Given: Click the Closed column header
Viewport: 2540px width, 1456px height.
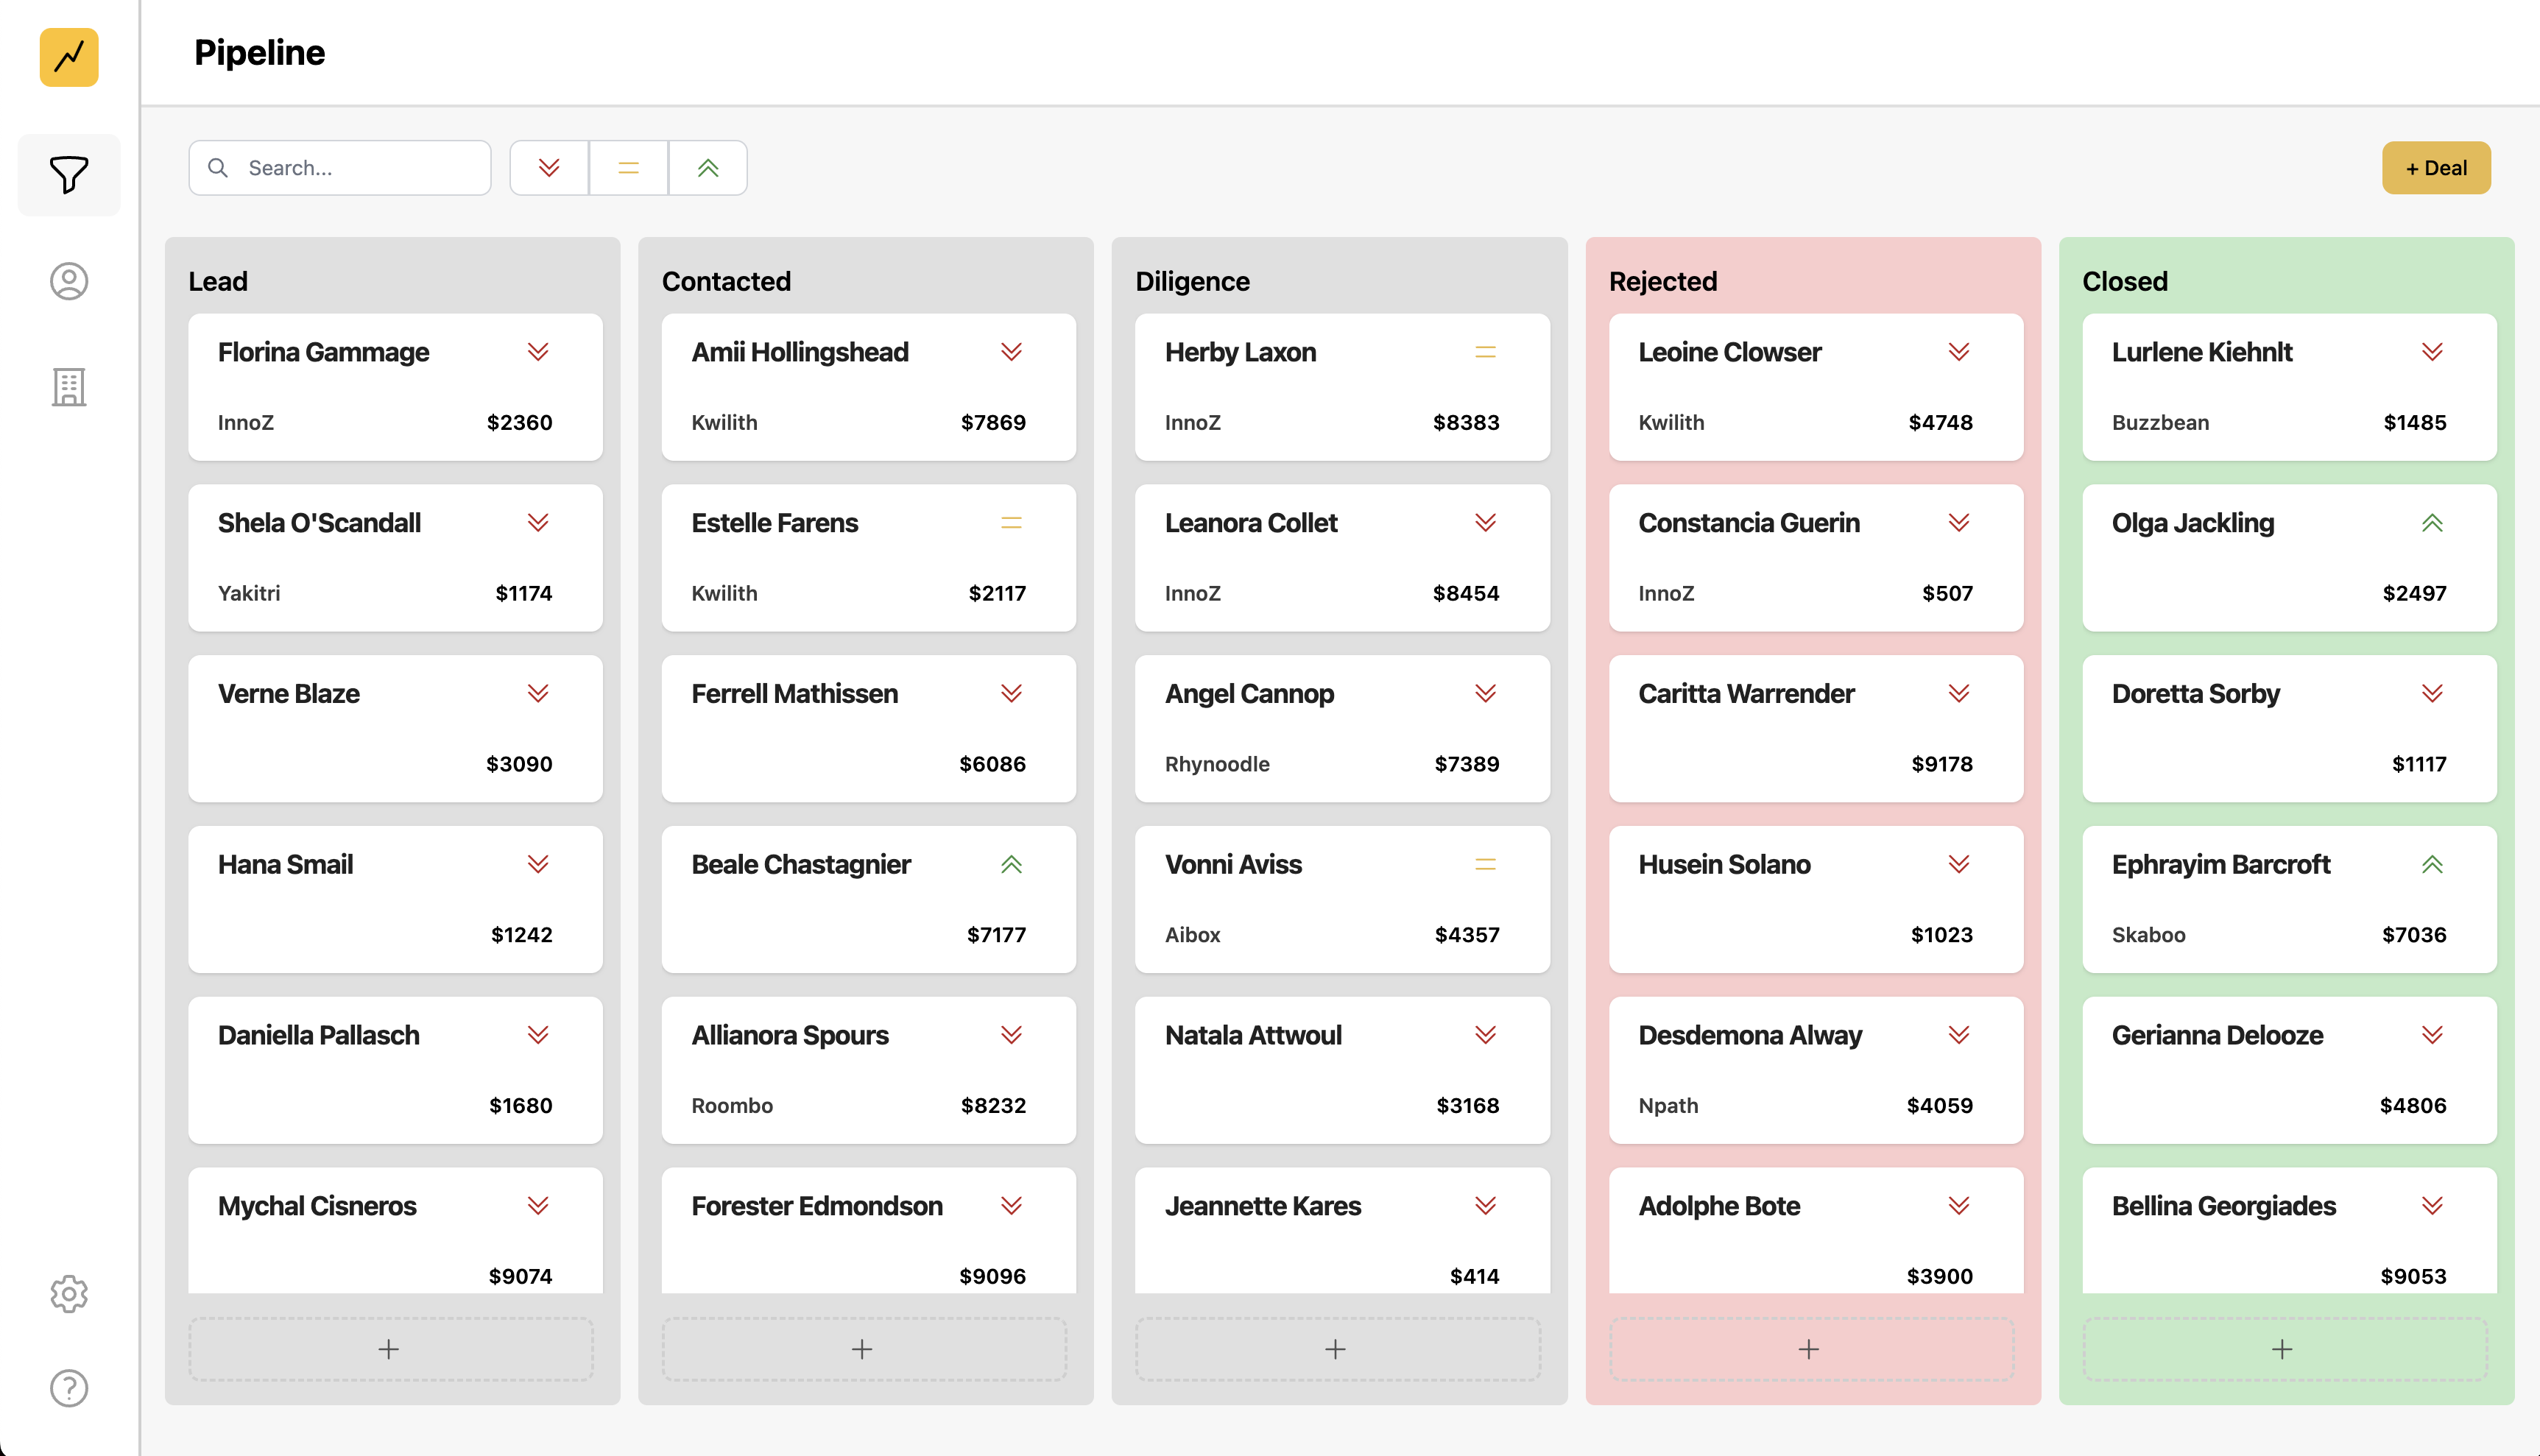Looking at the screenshot, I should [2125, 282].
